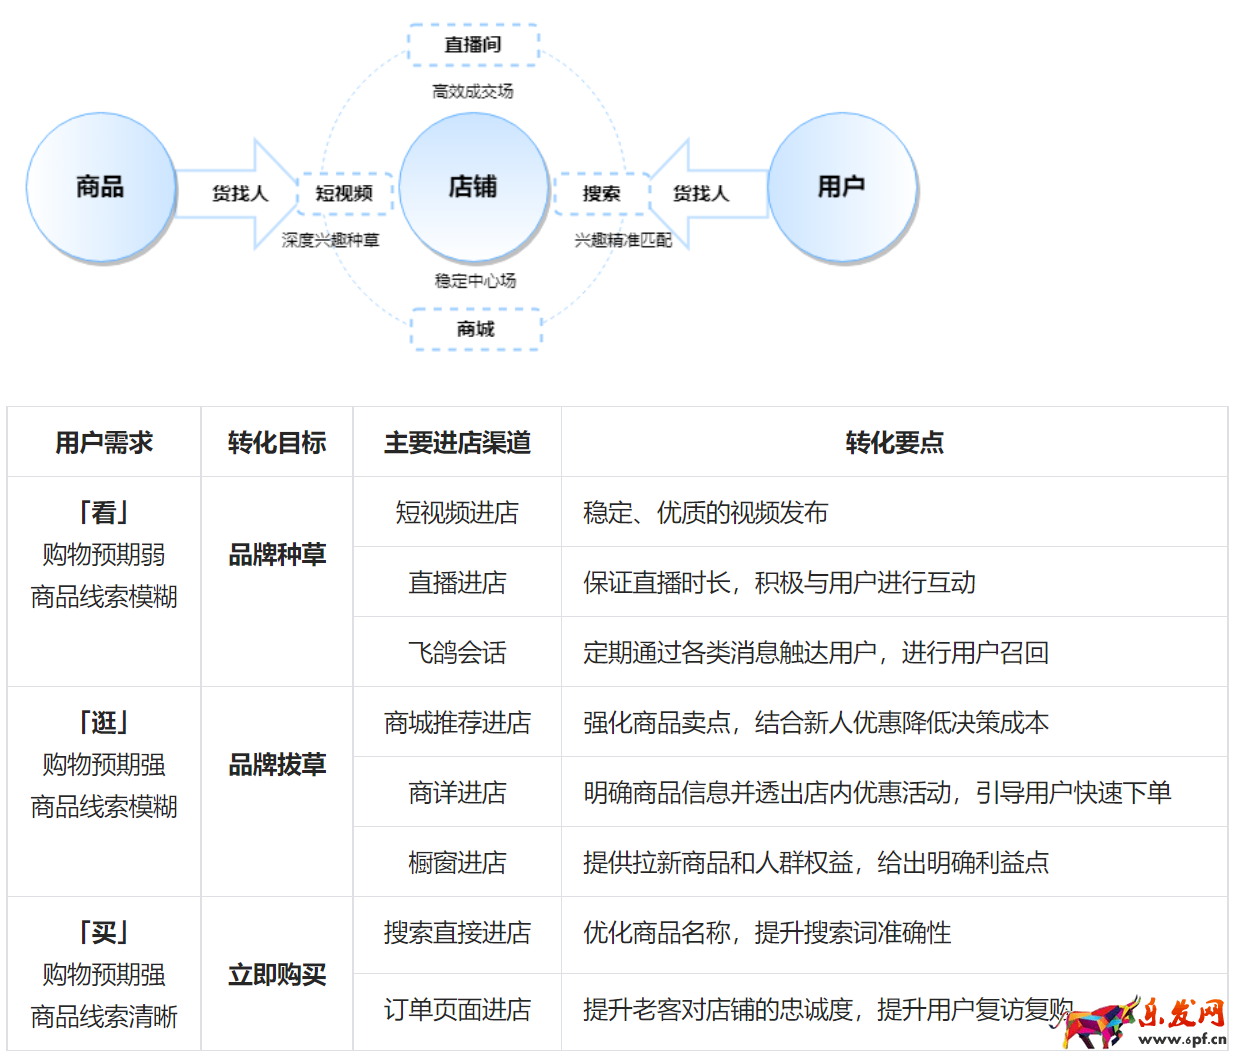This screenshot has width=1237, height=1060.
Task: Click the 商城推荐进店 cell
Action: pyautogui.click(x=457, y=722)
